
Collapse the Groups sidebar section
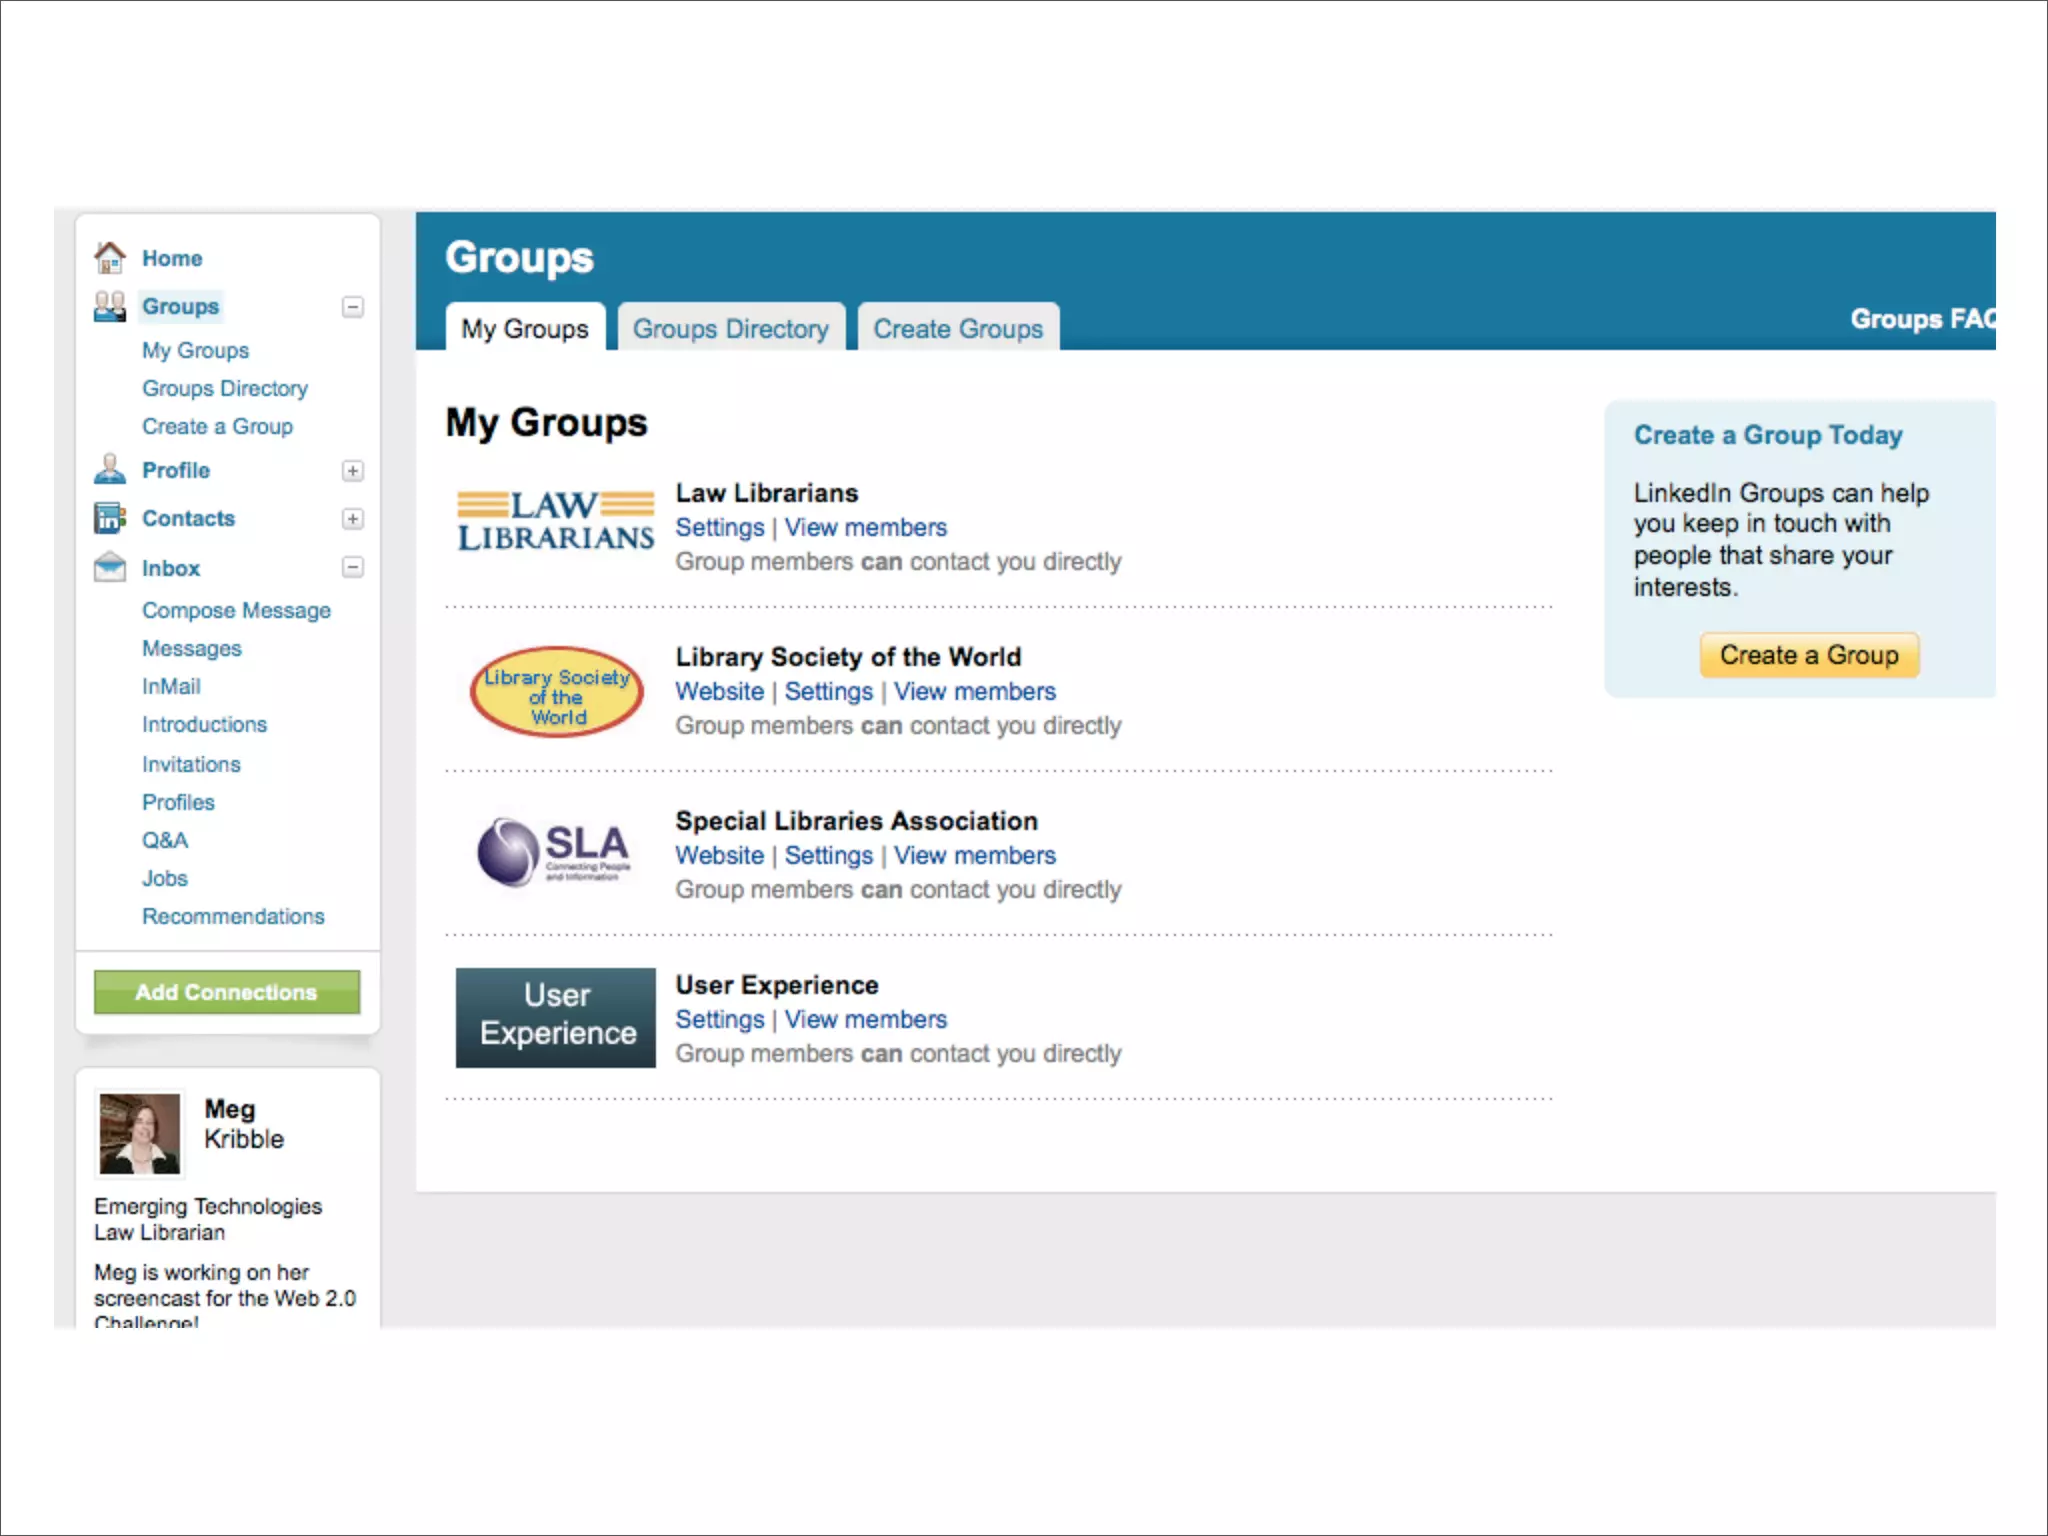click(353, 307)
